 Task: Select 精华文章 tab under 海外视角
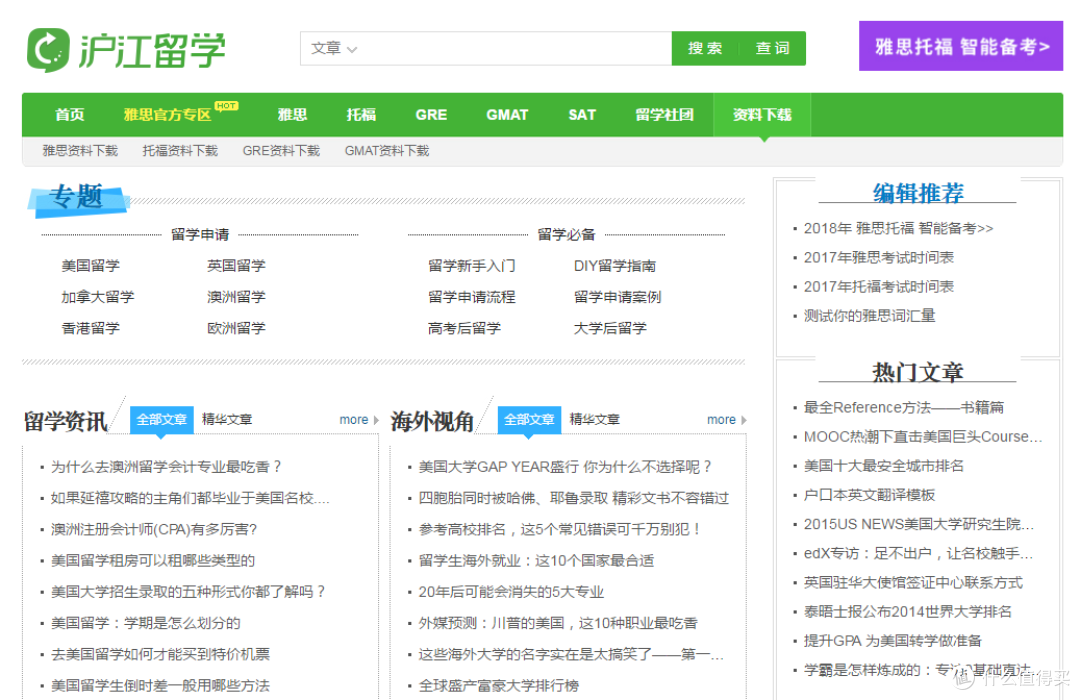595,420
